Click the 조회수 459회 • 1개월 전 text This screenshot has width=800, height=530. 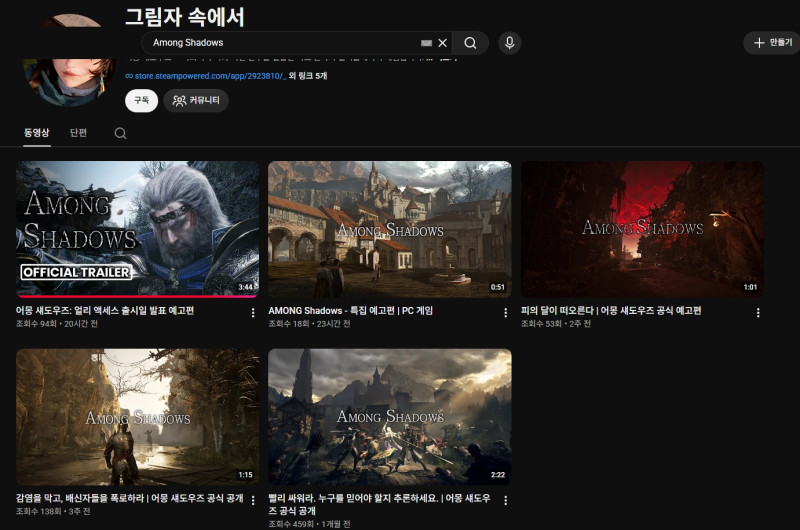pos(309,524)
